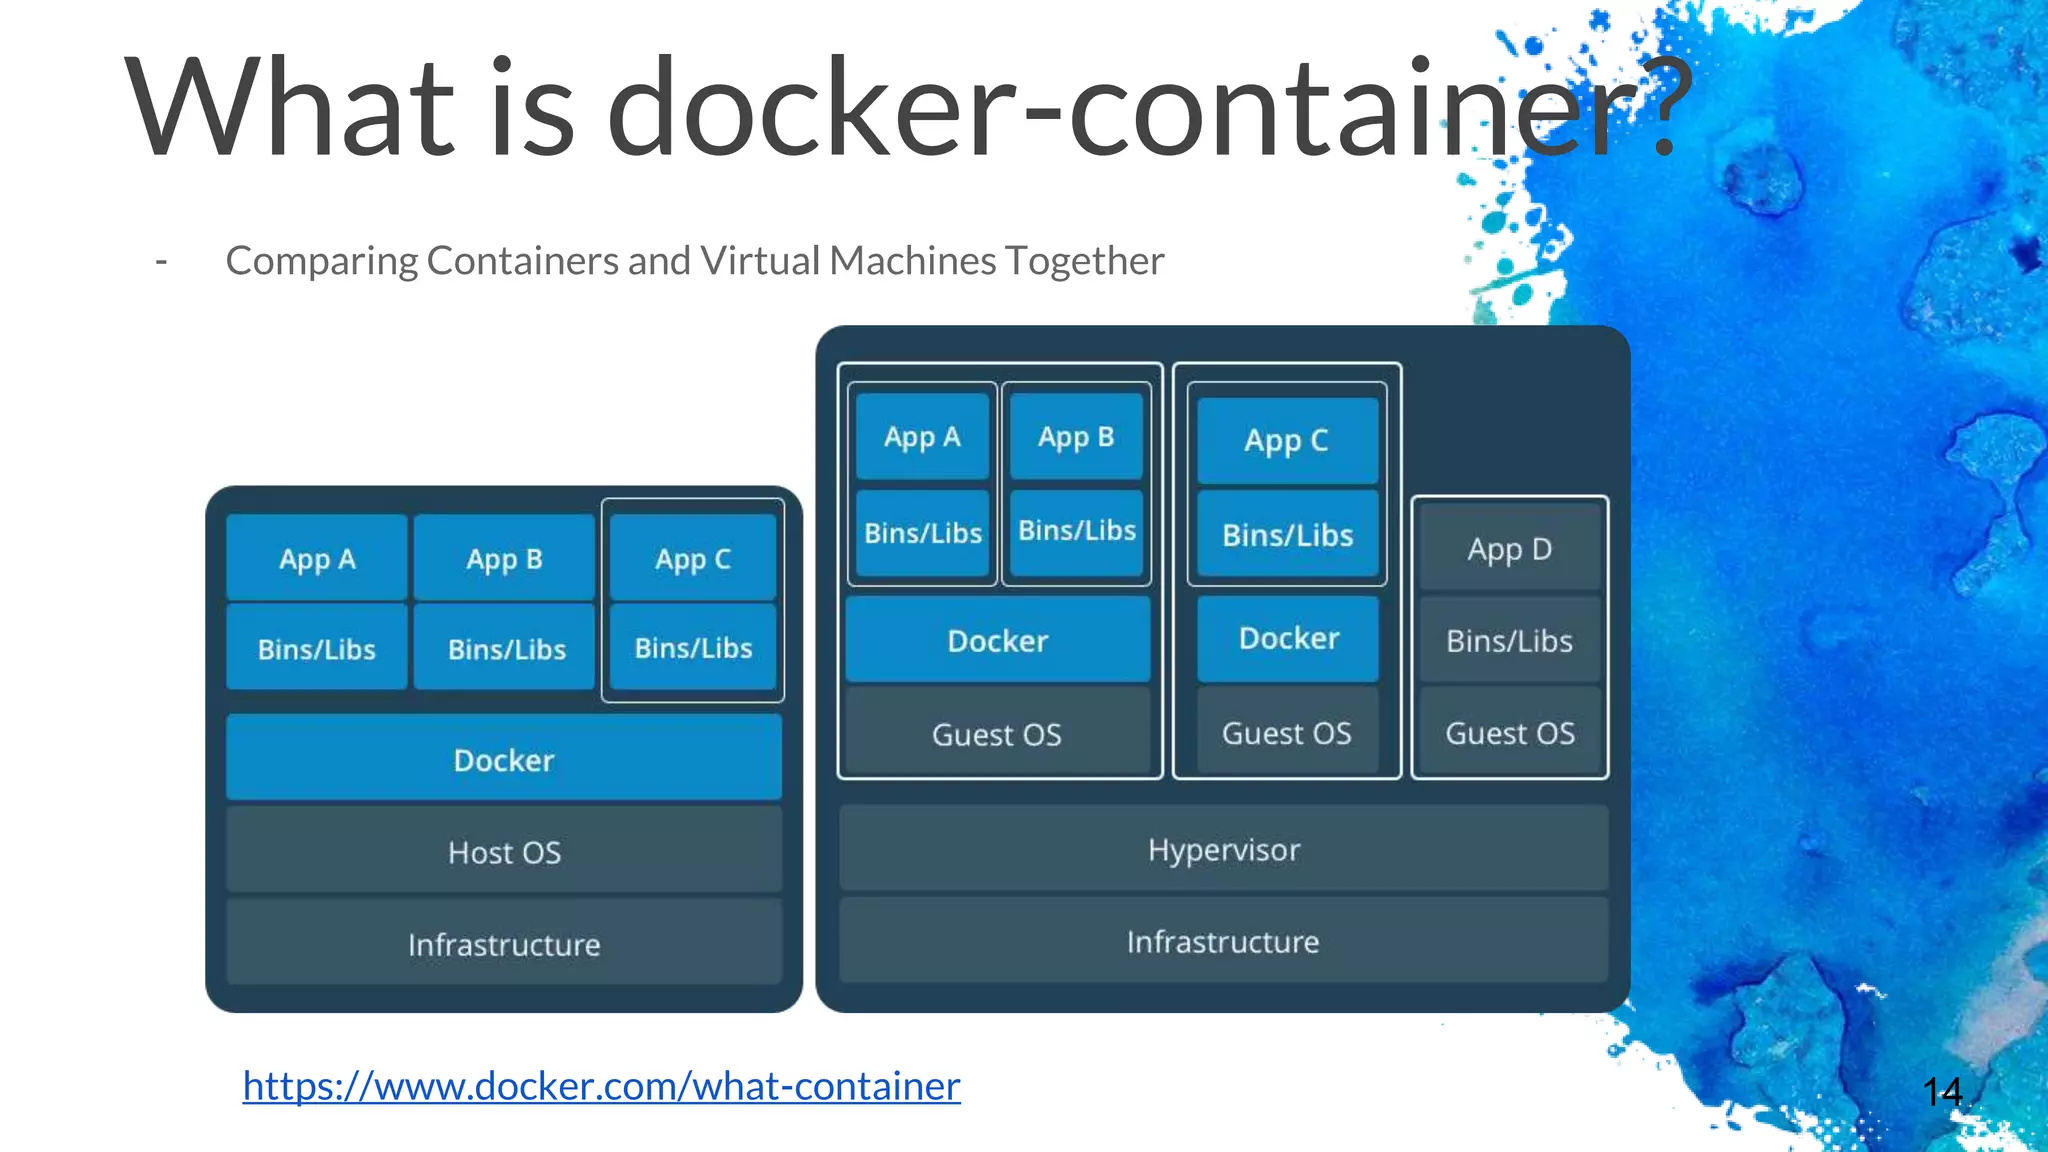This screenshot has height=1152, width=2048.
Task: Click the gray Bins/Libs block under App D
Action: coord(1509,640)
